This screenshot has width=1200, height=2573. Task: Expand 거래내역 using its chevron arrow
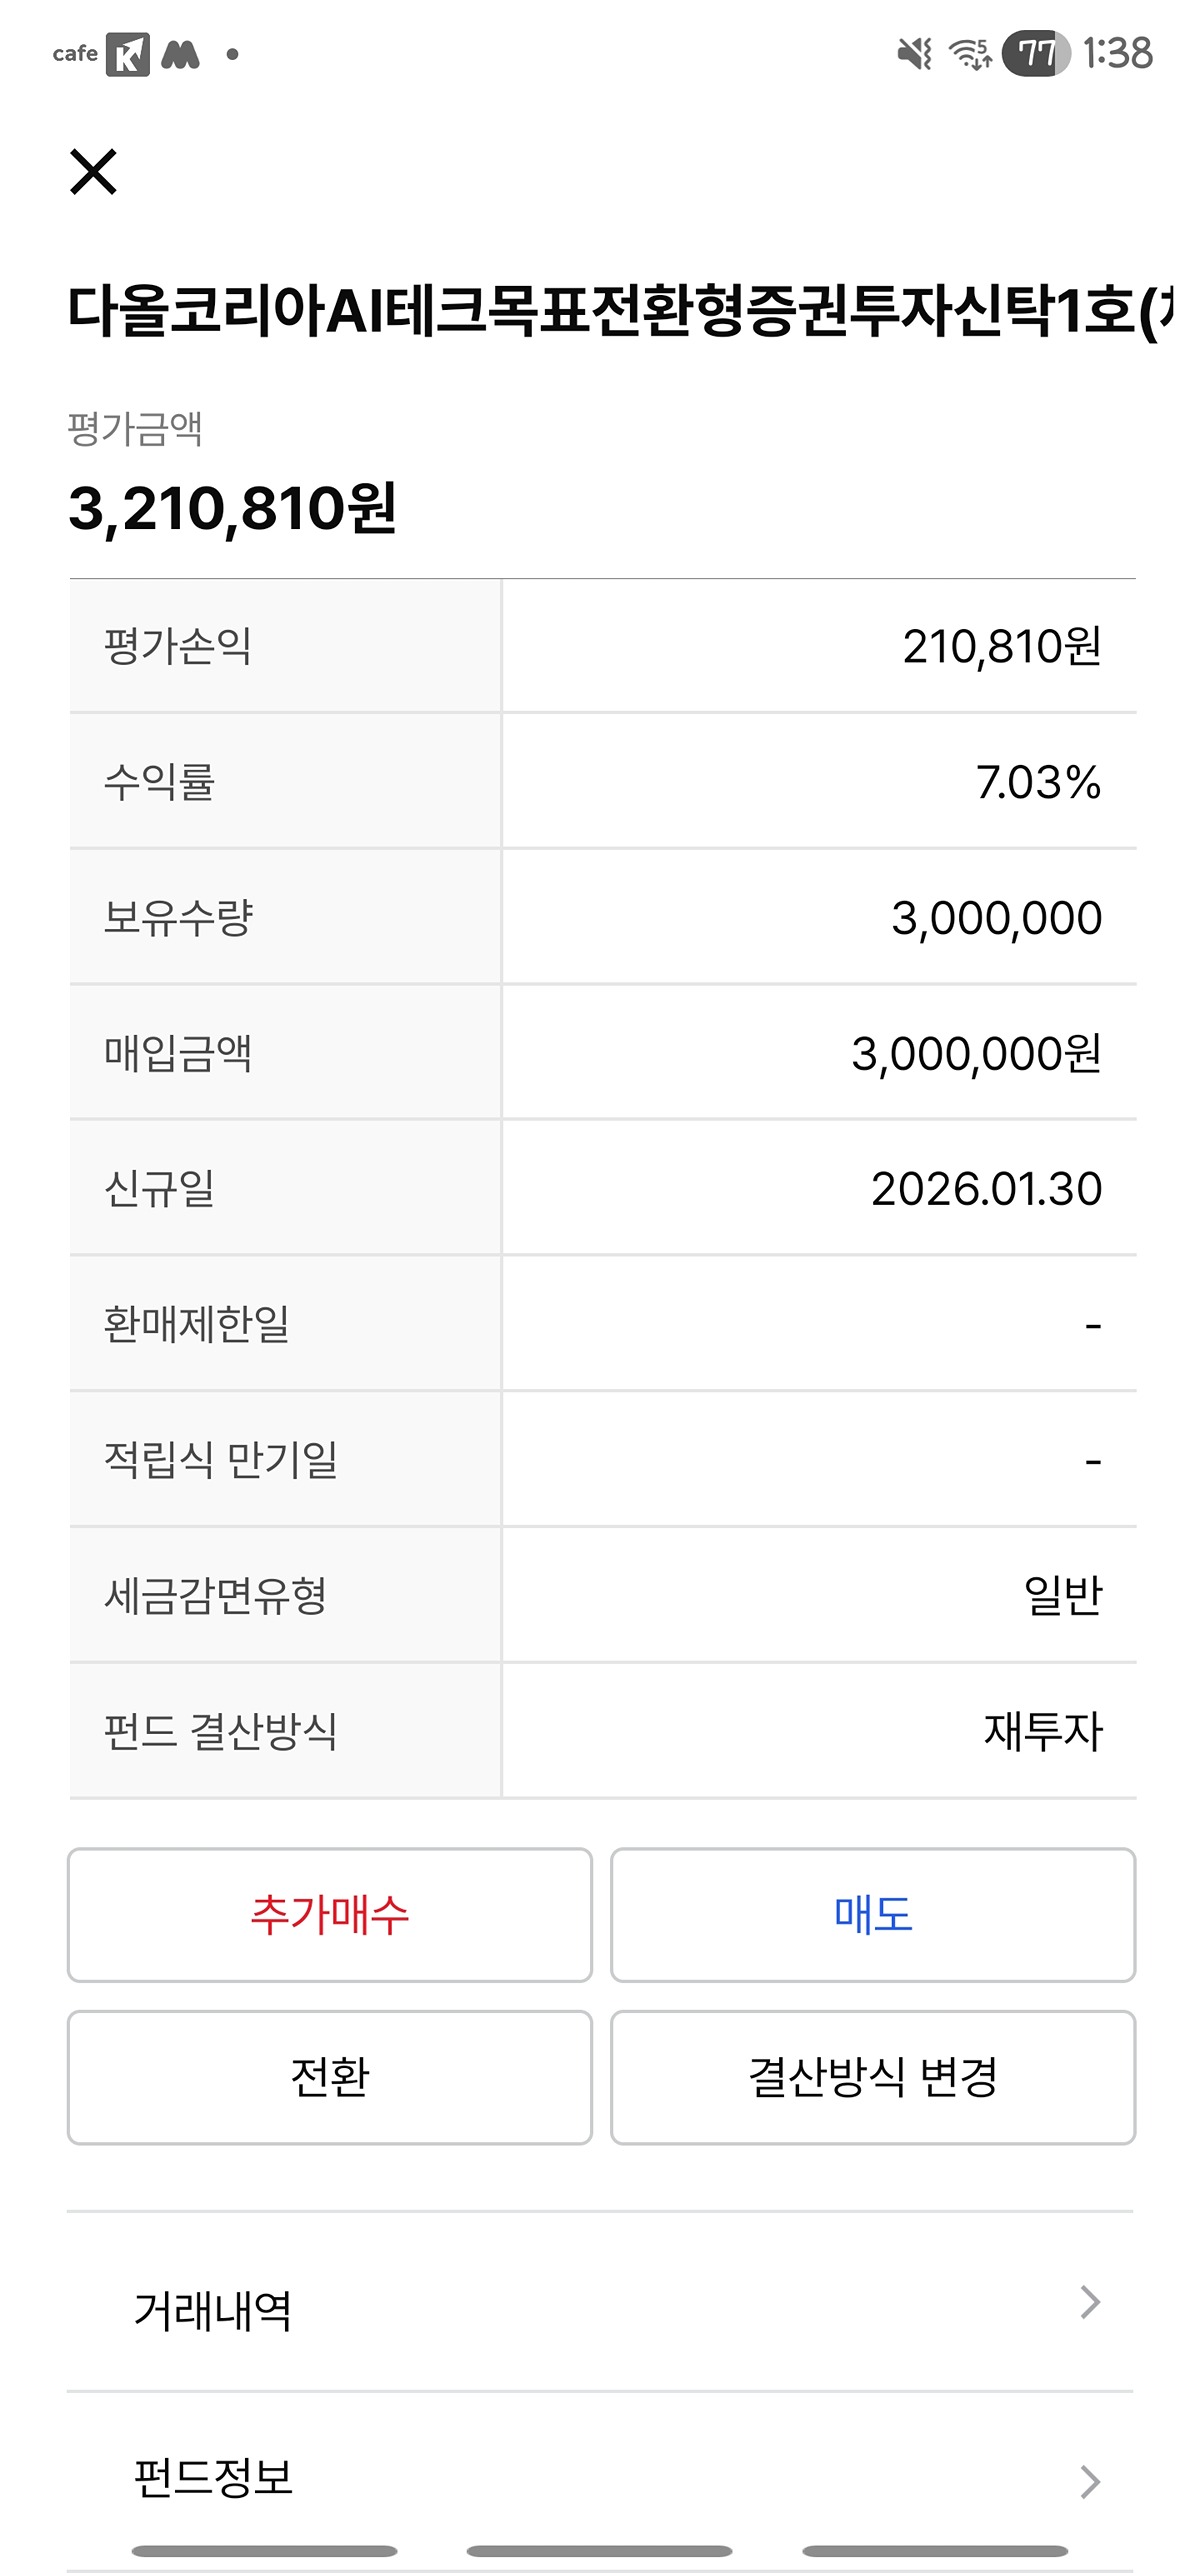pos(1090,2303)
